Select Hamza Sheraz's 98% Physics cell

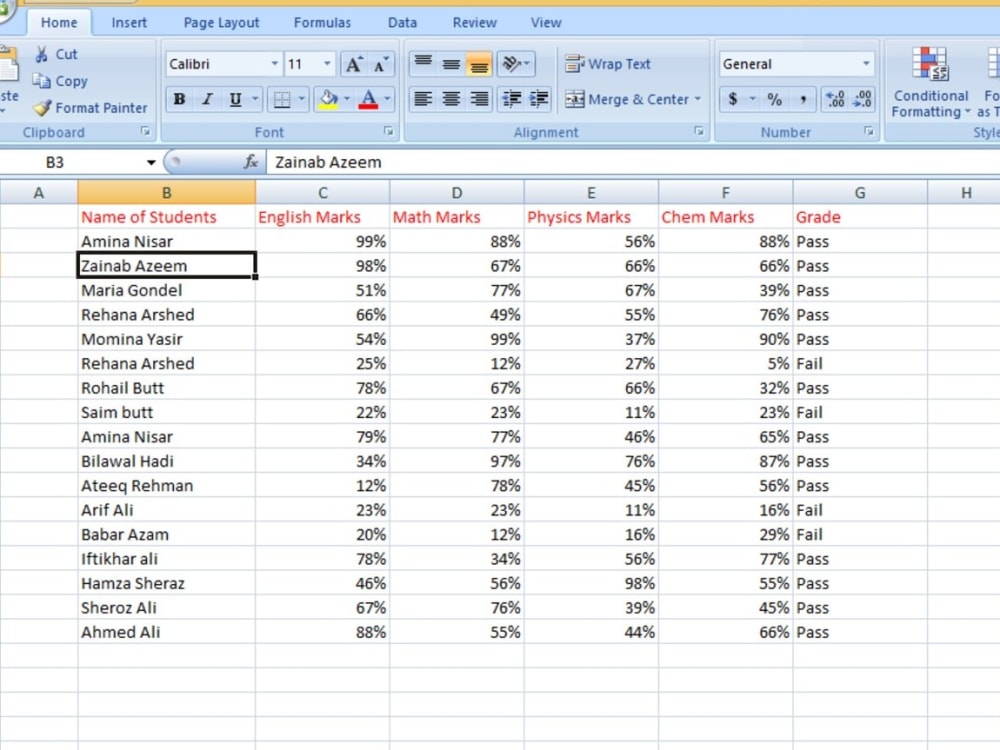coord(591,584)
